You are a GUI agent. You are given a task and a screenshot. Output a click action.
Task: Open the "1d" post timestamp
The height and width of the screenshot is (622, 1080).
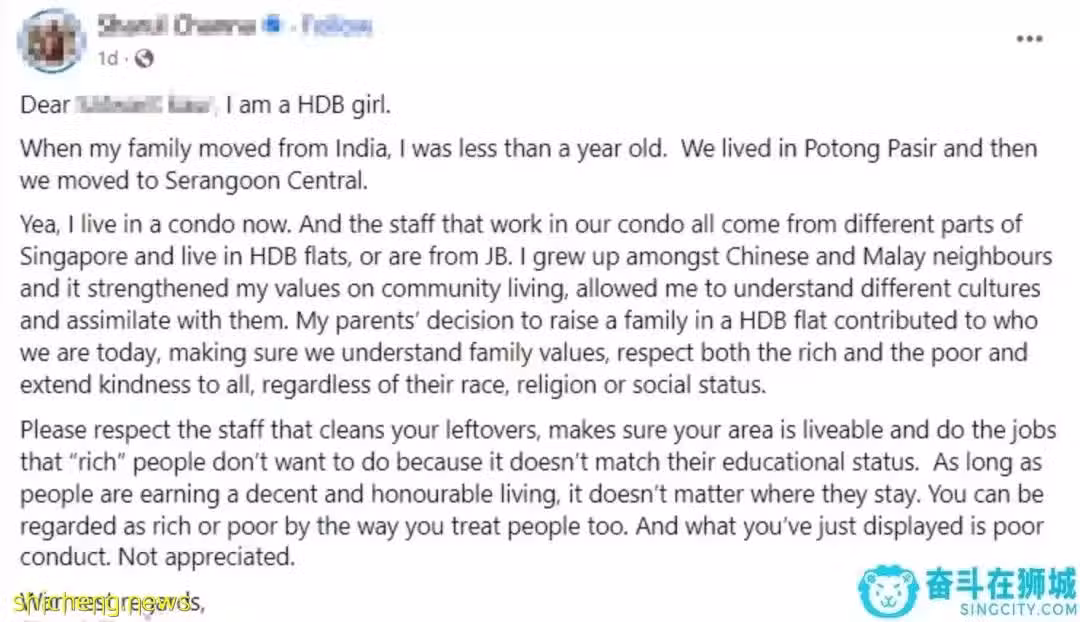point(107,59)
